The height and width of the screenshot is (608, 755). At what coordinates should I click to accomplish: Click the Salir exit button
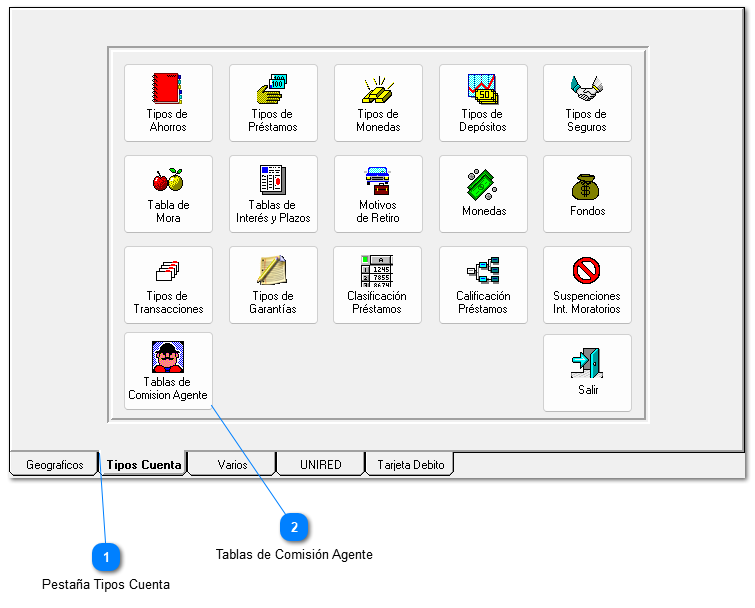587,372
